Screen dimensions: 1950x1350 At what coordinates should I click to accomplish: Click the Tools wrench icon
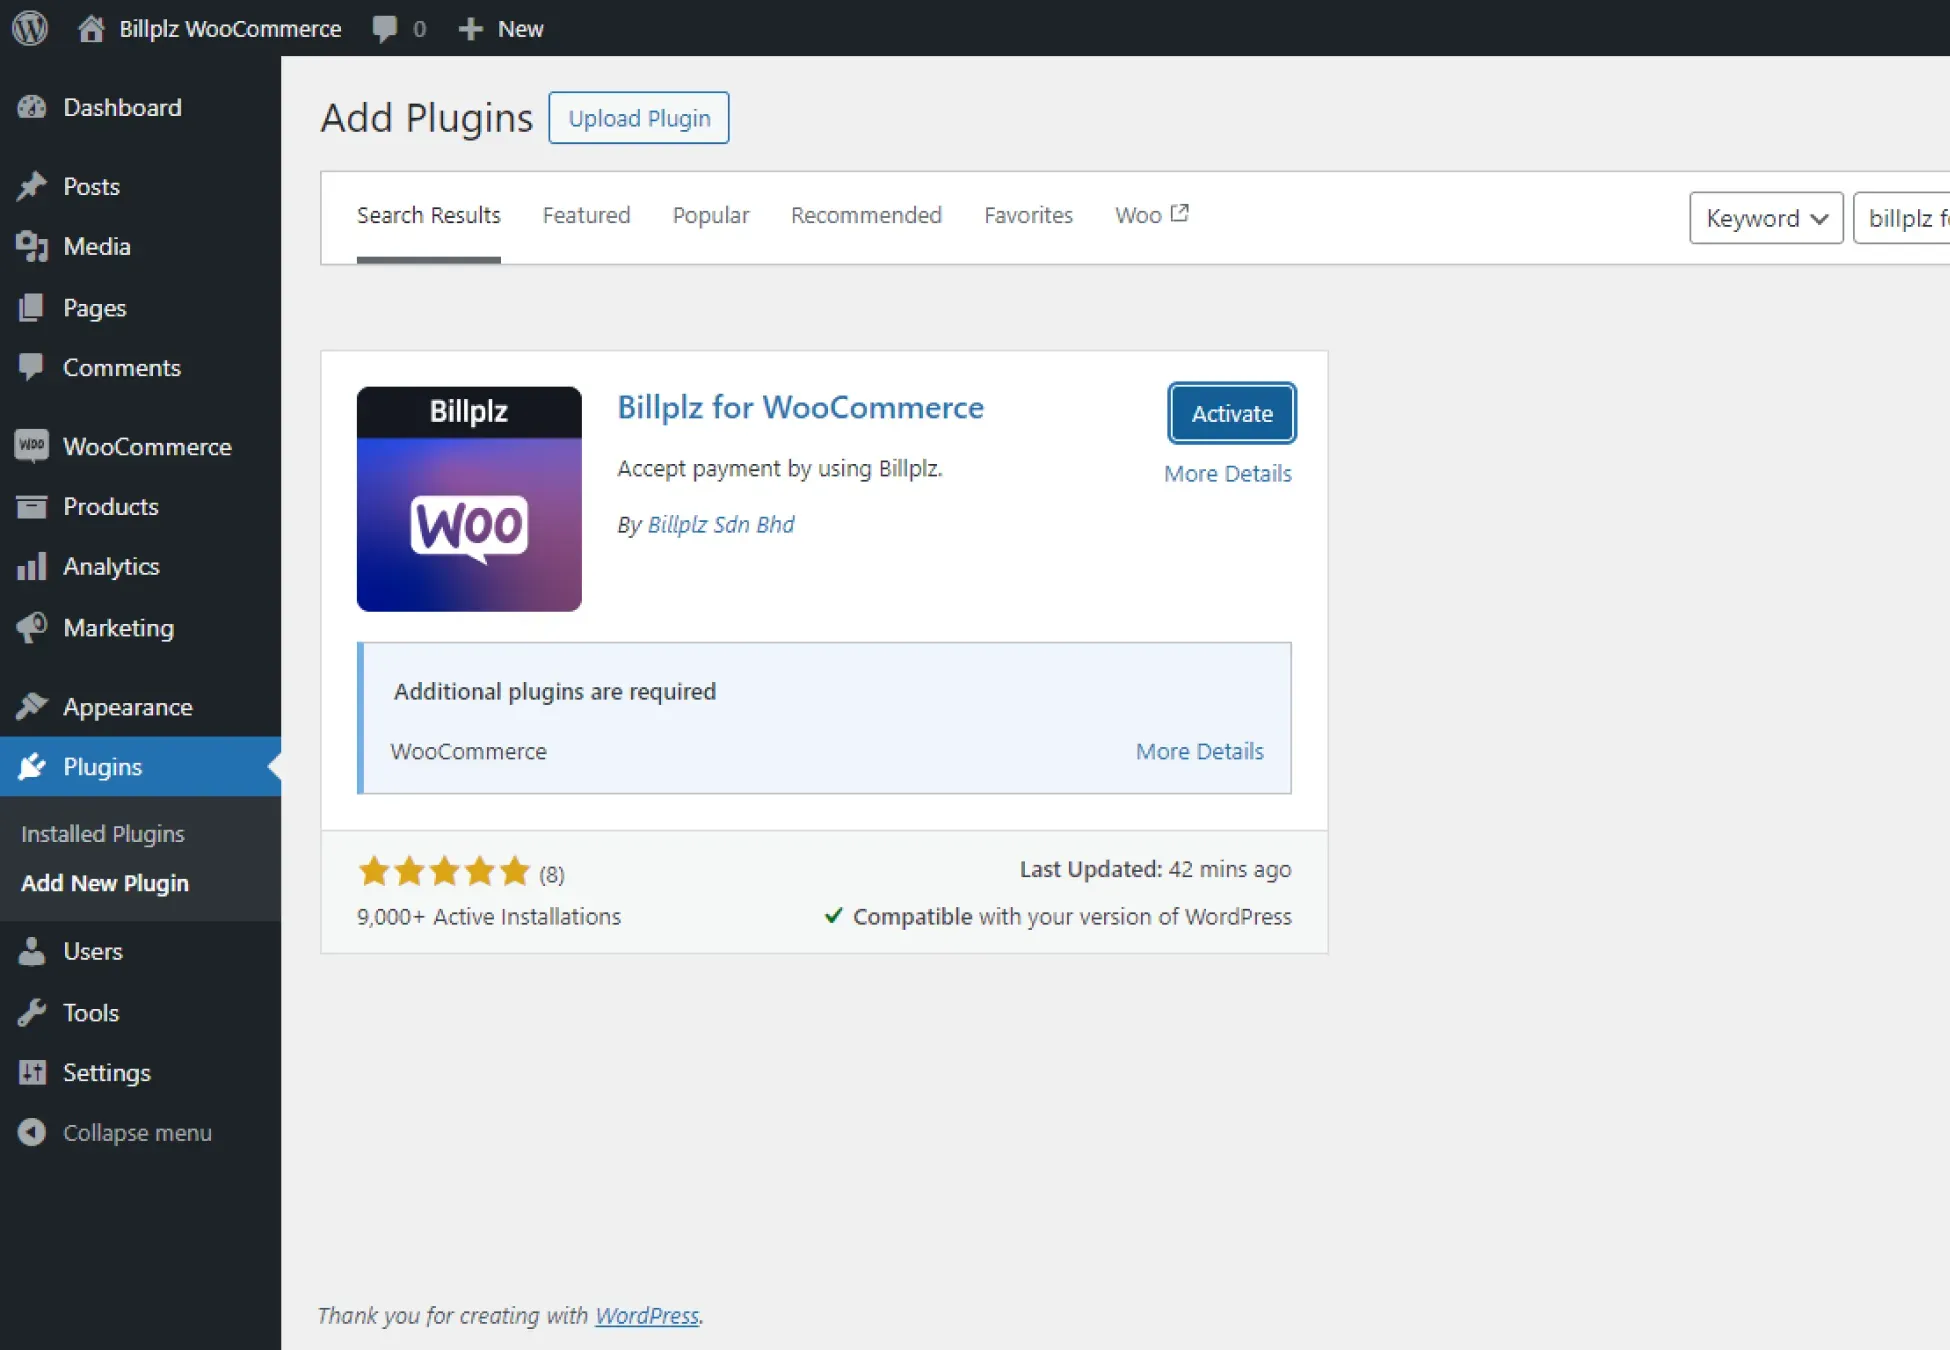point(32,1012)
